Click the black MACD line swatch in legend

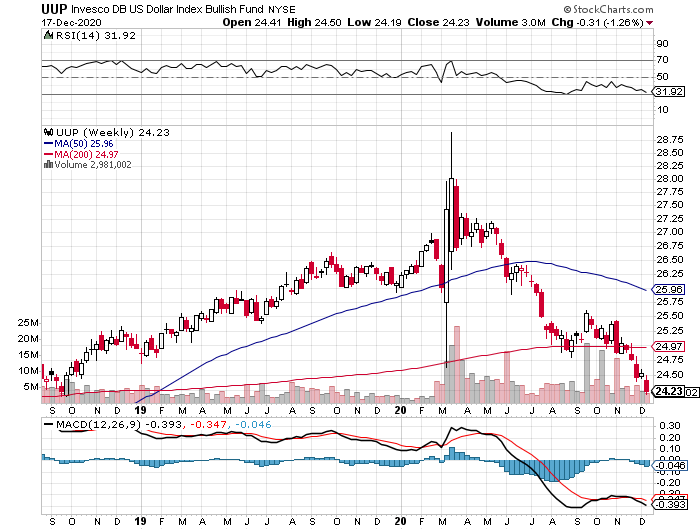48,424
